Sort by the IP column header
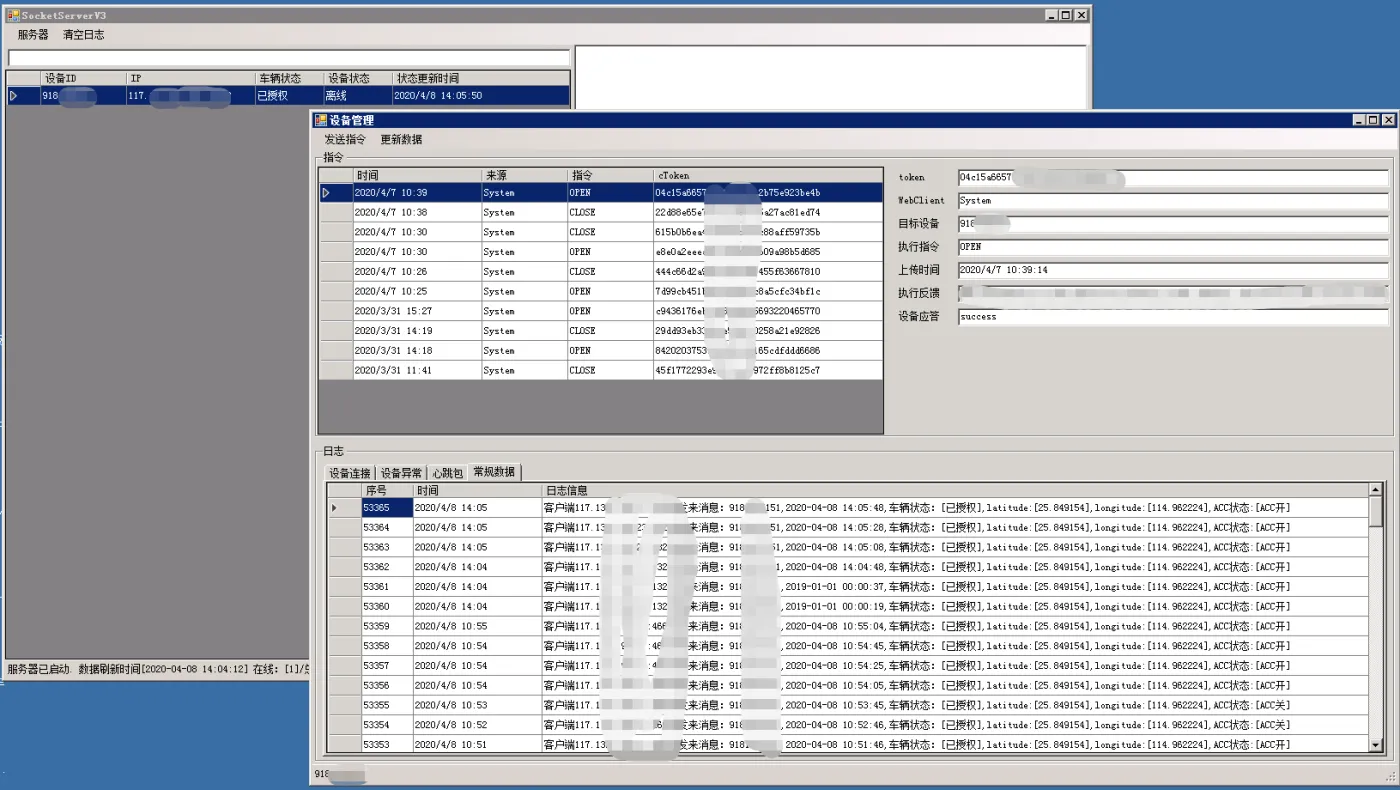 (190, 78)
